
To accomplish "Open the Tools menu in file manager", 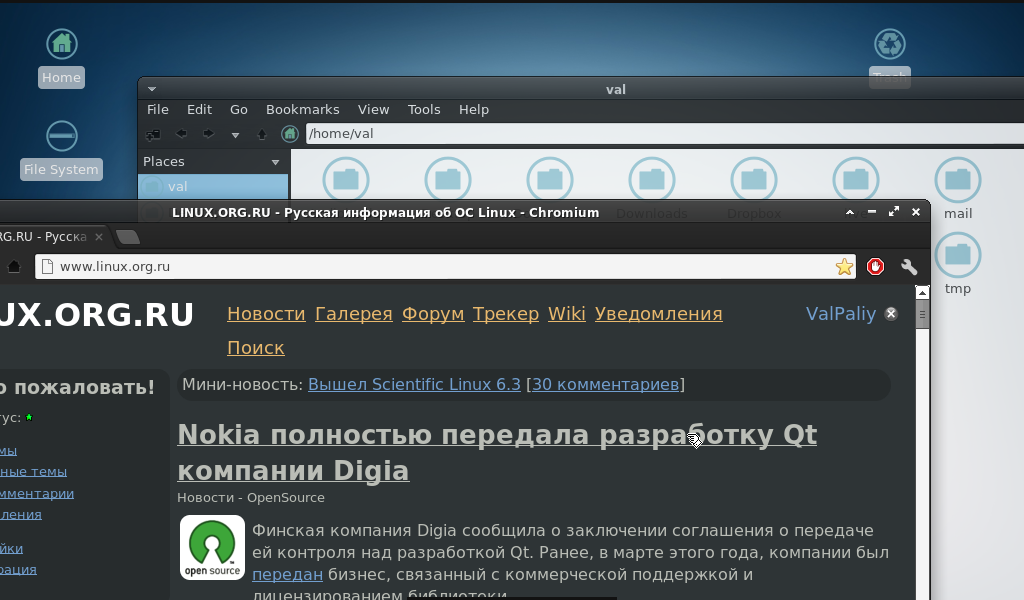I will [424, 110].
